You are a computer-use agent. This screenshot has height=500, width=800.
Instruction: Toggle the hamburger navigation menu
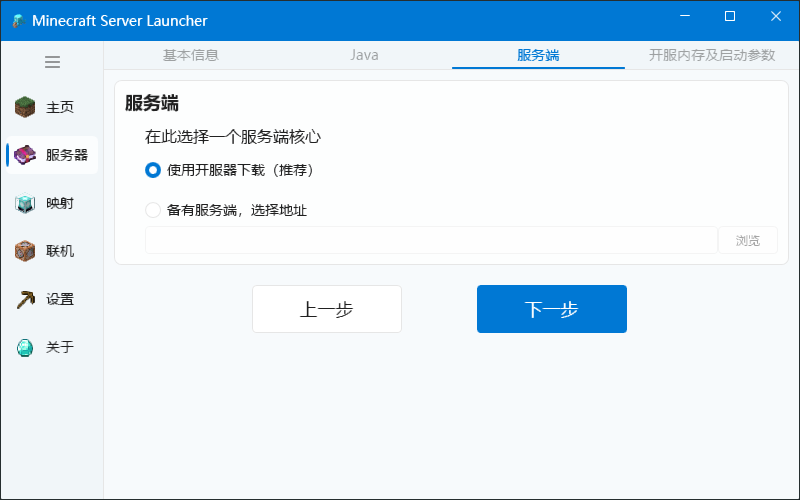click(52, 62)
